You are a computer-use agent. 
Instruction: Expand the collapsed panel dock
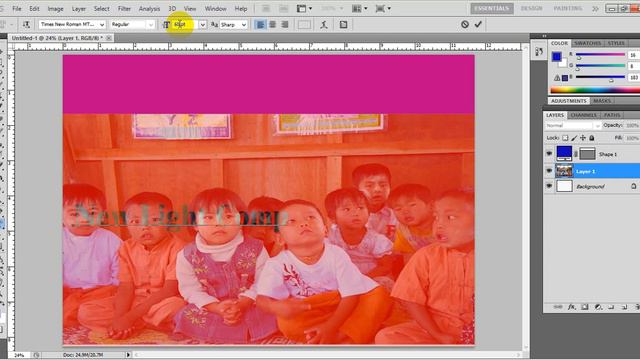click(x=544, y=36)
